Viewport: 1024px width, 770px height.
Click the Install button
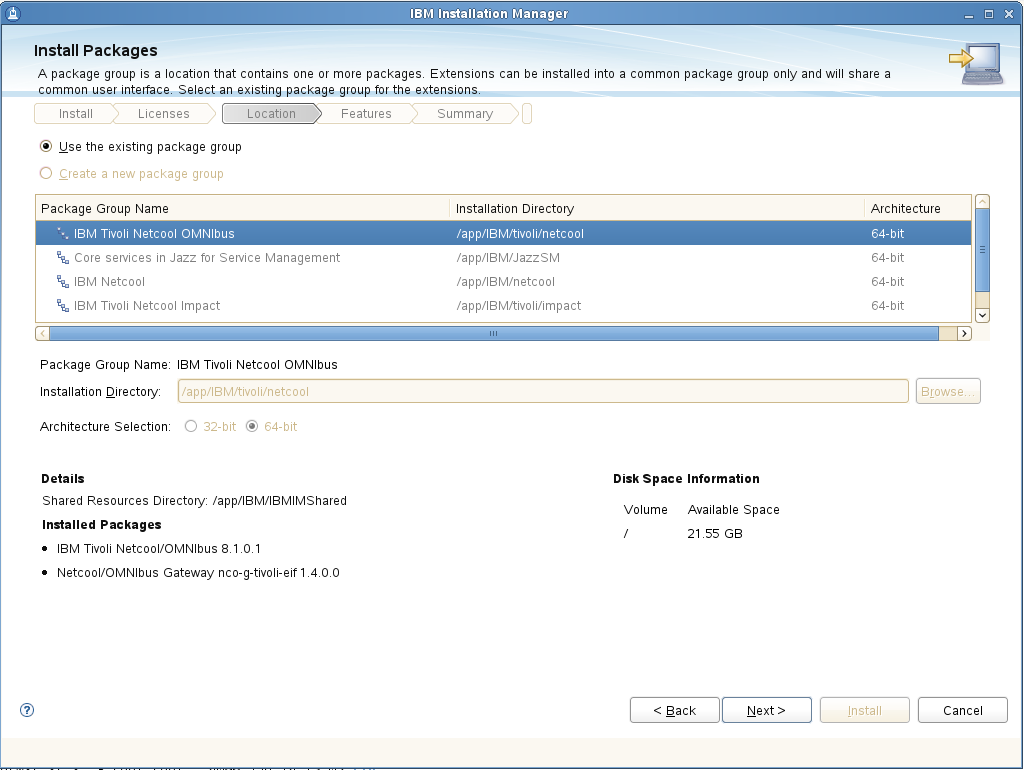(865, 710)
